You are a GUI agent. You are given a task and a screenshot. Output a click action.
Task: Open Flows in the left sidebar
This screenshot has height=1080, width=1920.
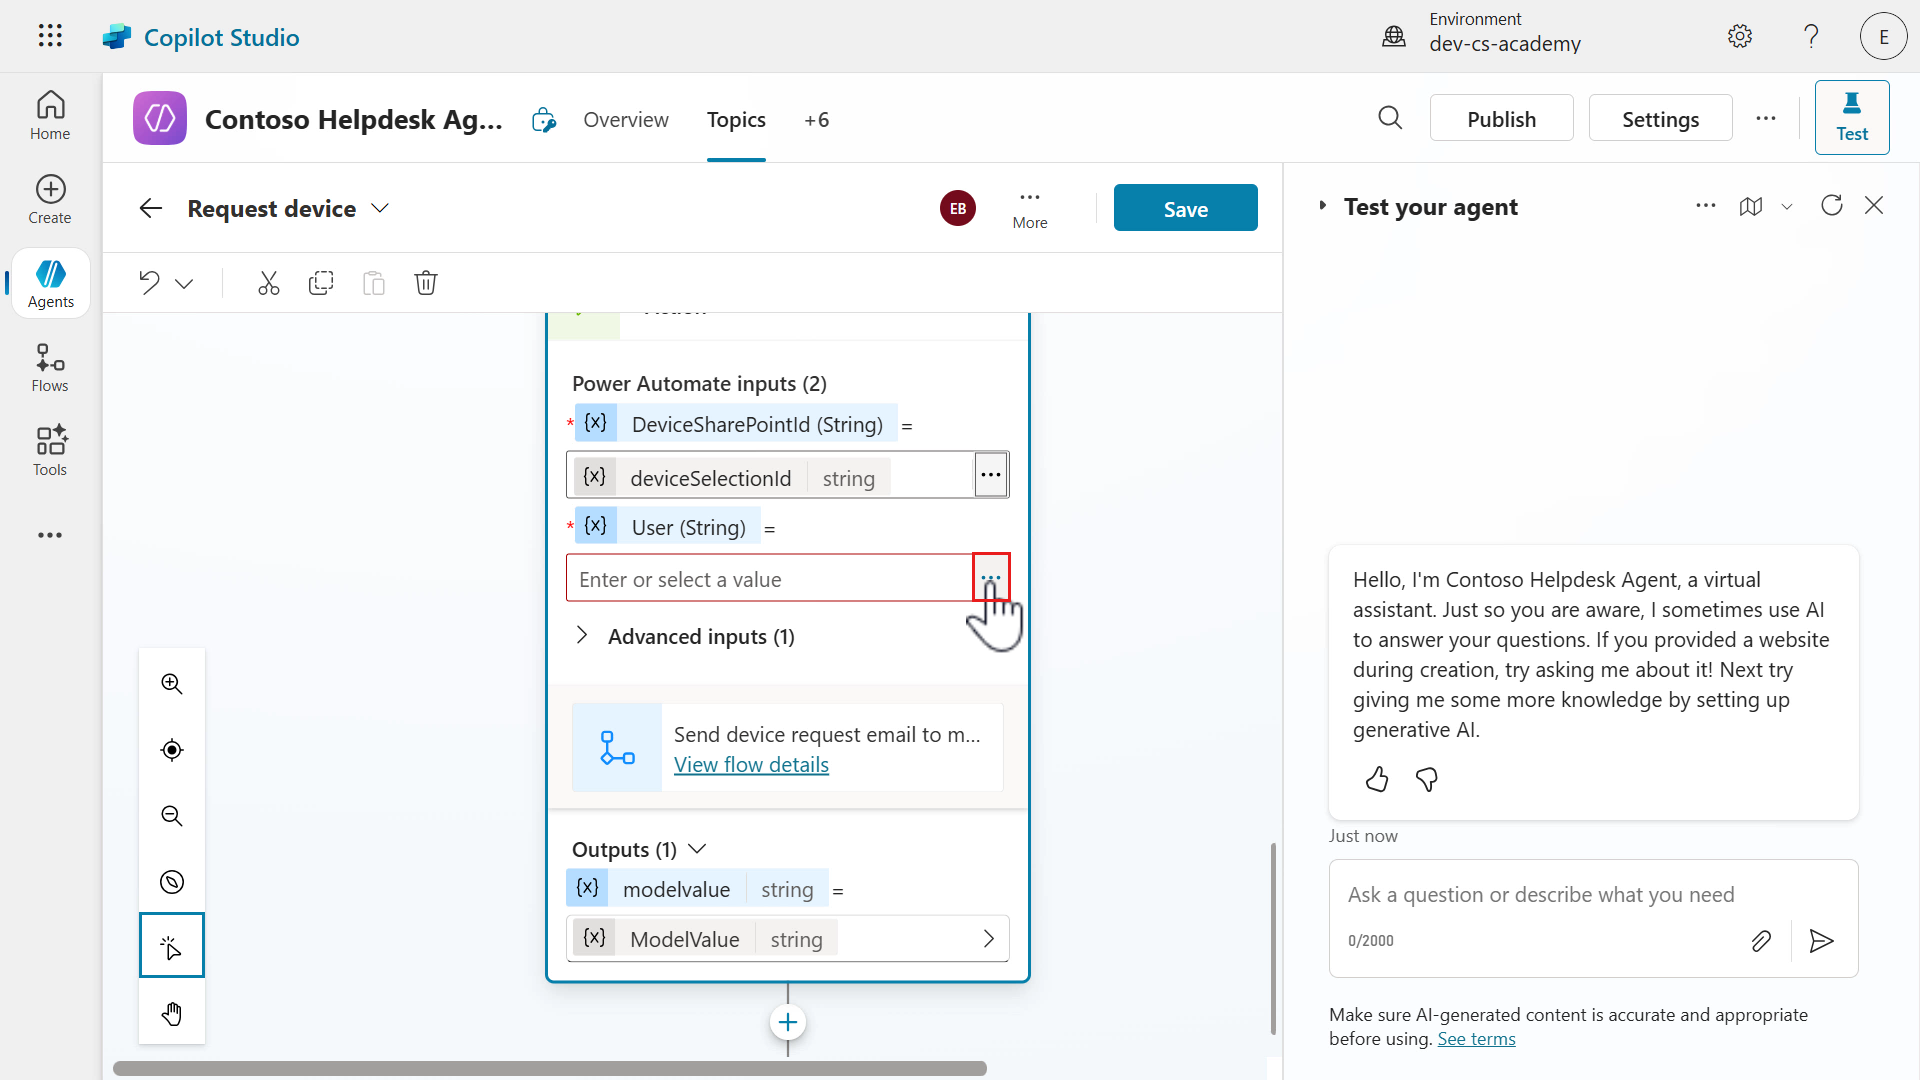50,368
